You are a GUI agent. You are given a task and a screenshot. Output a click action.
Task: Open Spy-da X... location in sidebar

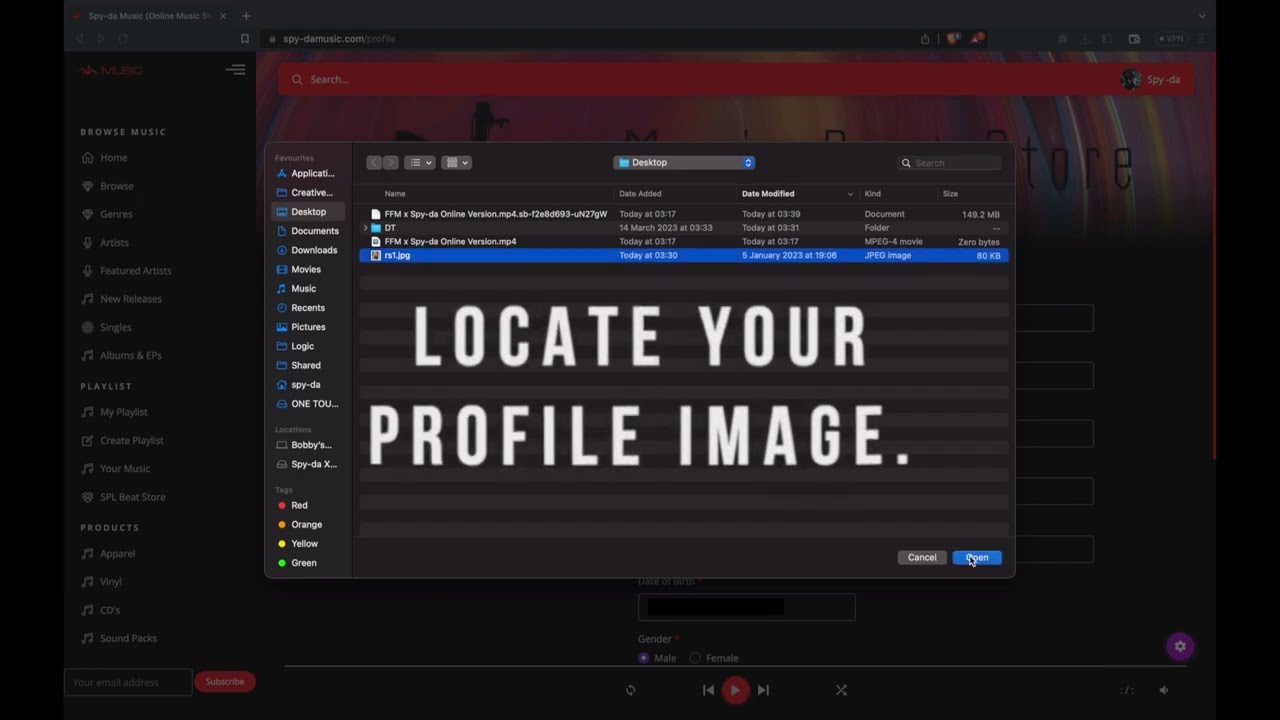308,464
